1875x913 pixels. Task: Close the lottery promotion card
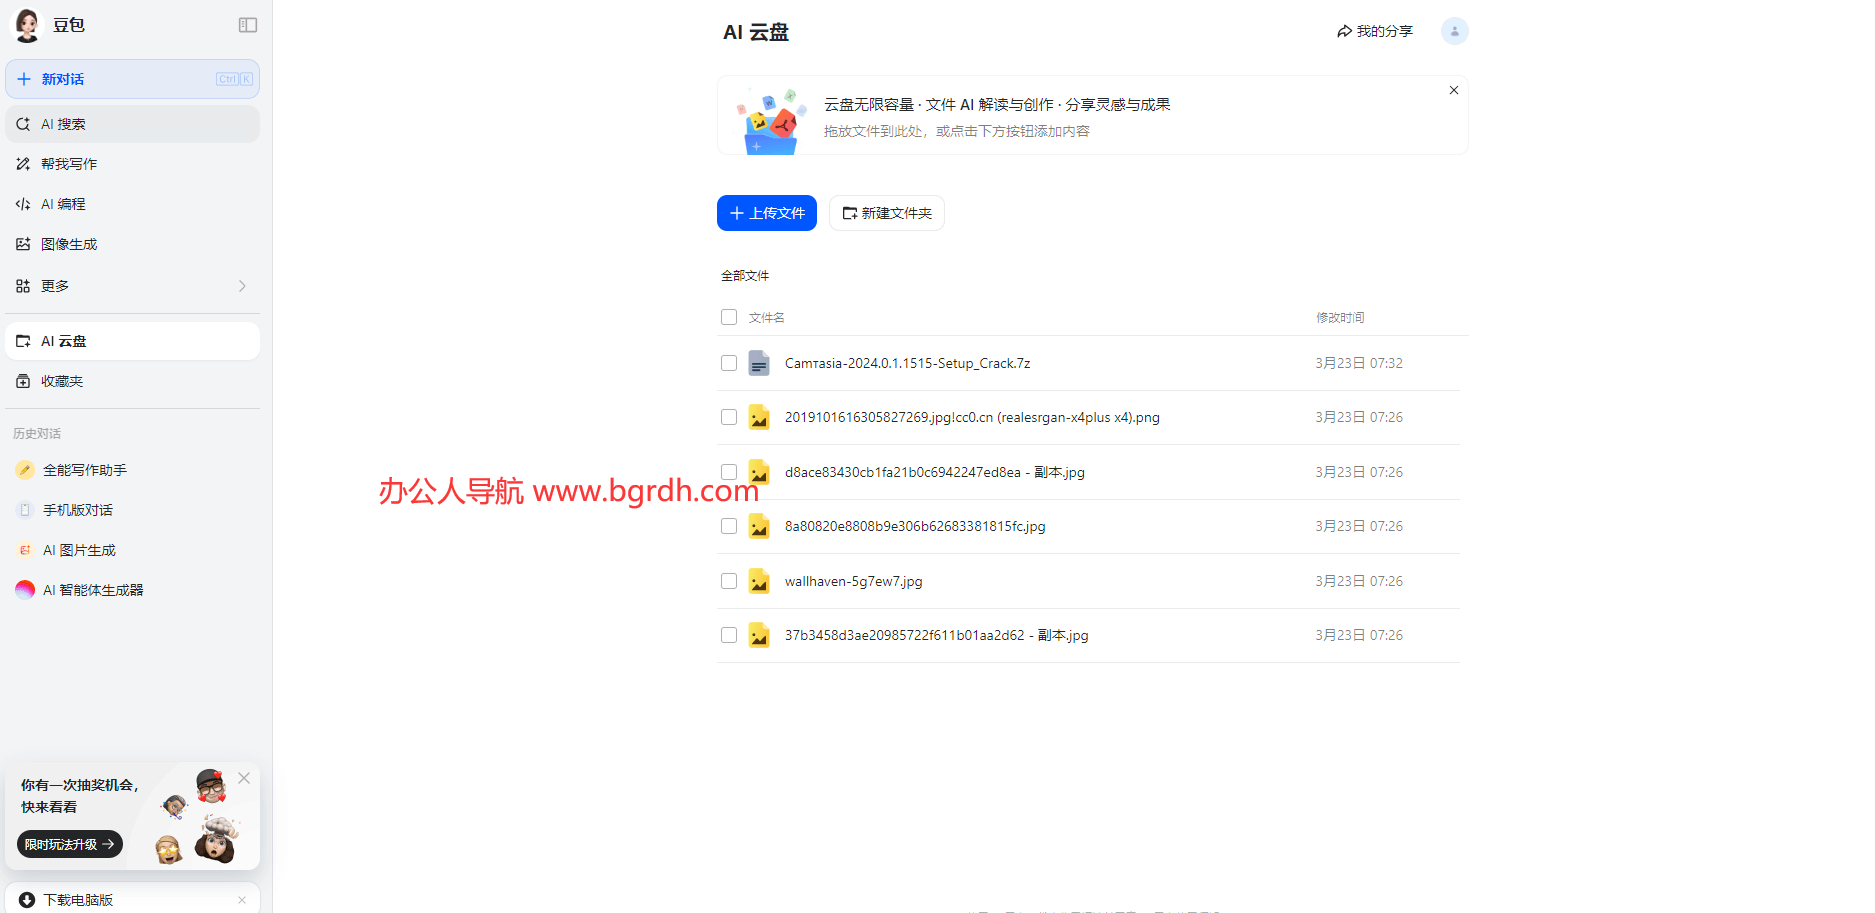click(244, 778)
